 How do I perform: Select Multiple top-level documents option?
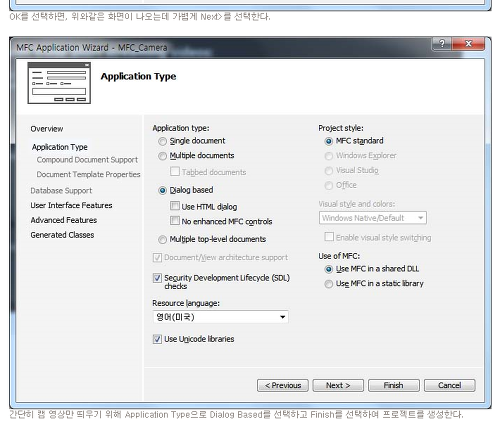pos(162,239)
